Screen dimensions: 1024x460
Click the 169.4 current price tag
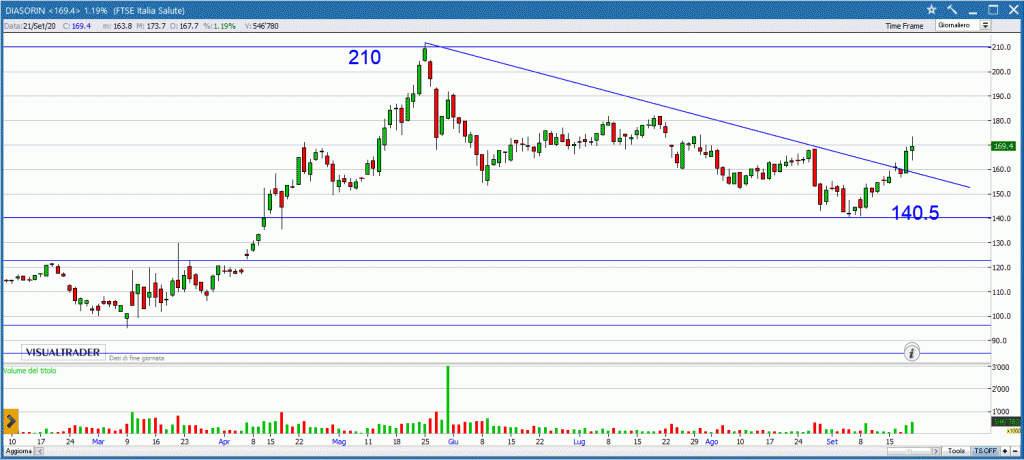click(1005, 146)
